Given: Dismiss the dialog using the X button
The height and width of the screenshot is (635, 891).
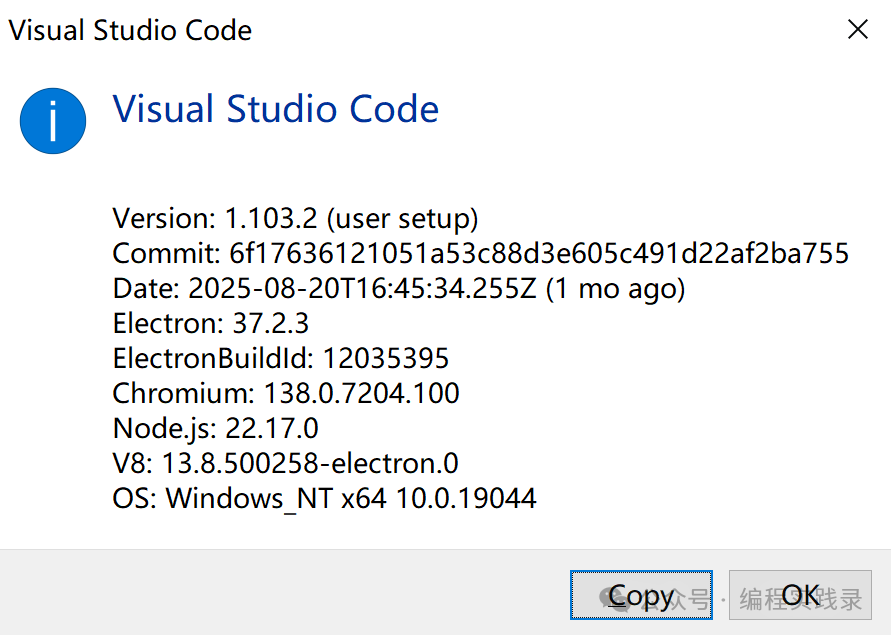Looking at the screenshot, I should (x=858, y=29).
